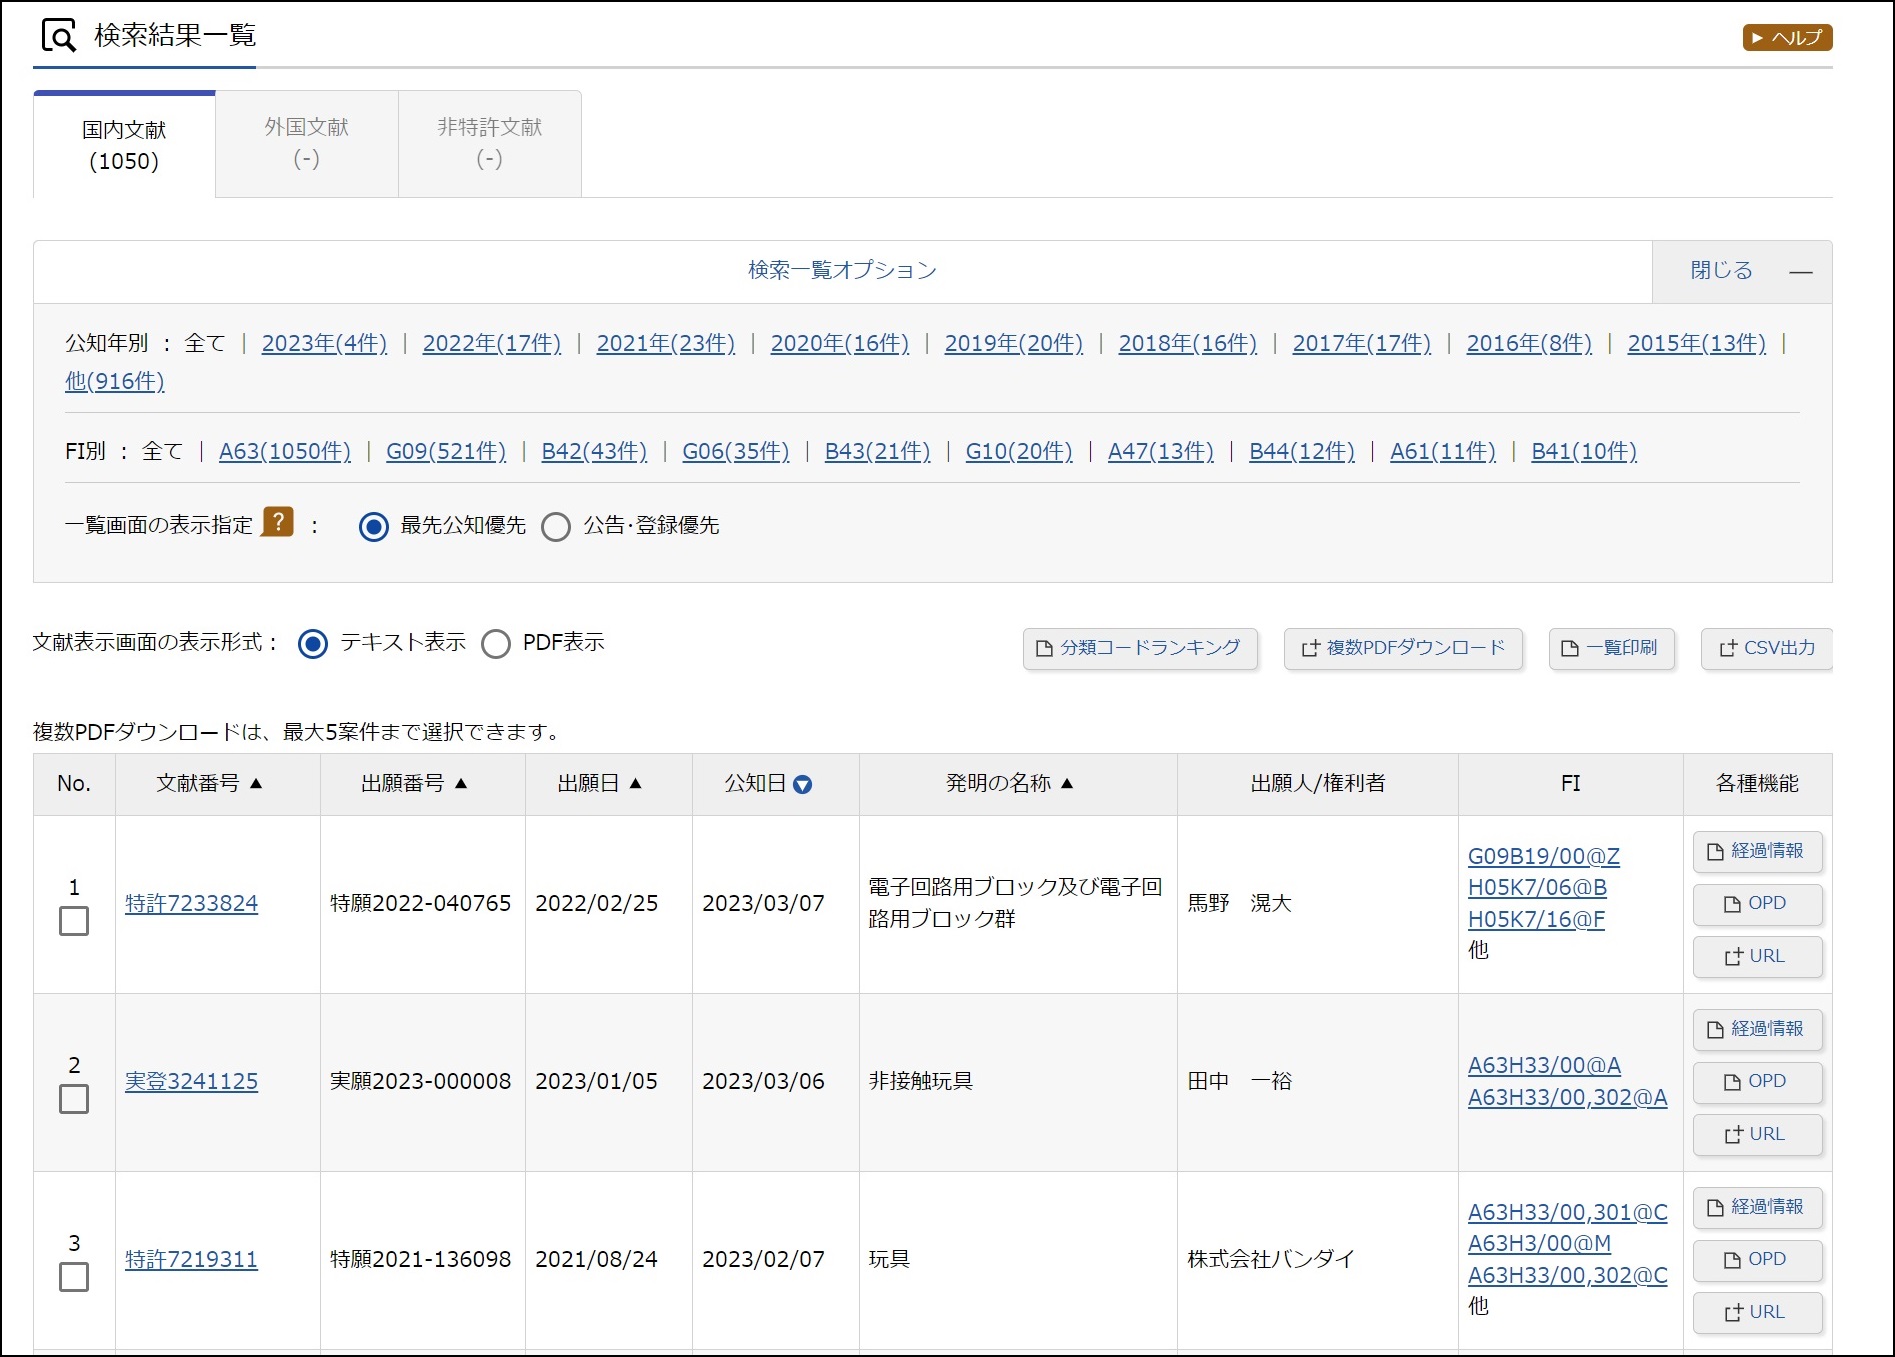Sort by 文献番号 ascending arrow
Image resolution: width=1895 pixels, height=1357 pixels.
click(256, 784)
